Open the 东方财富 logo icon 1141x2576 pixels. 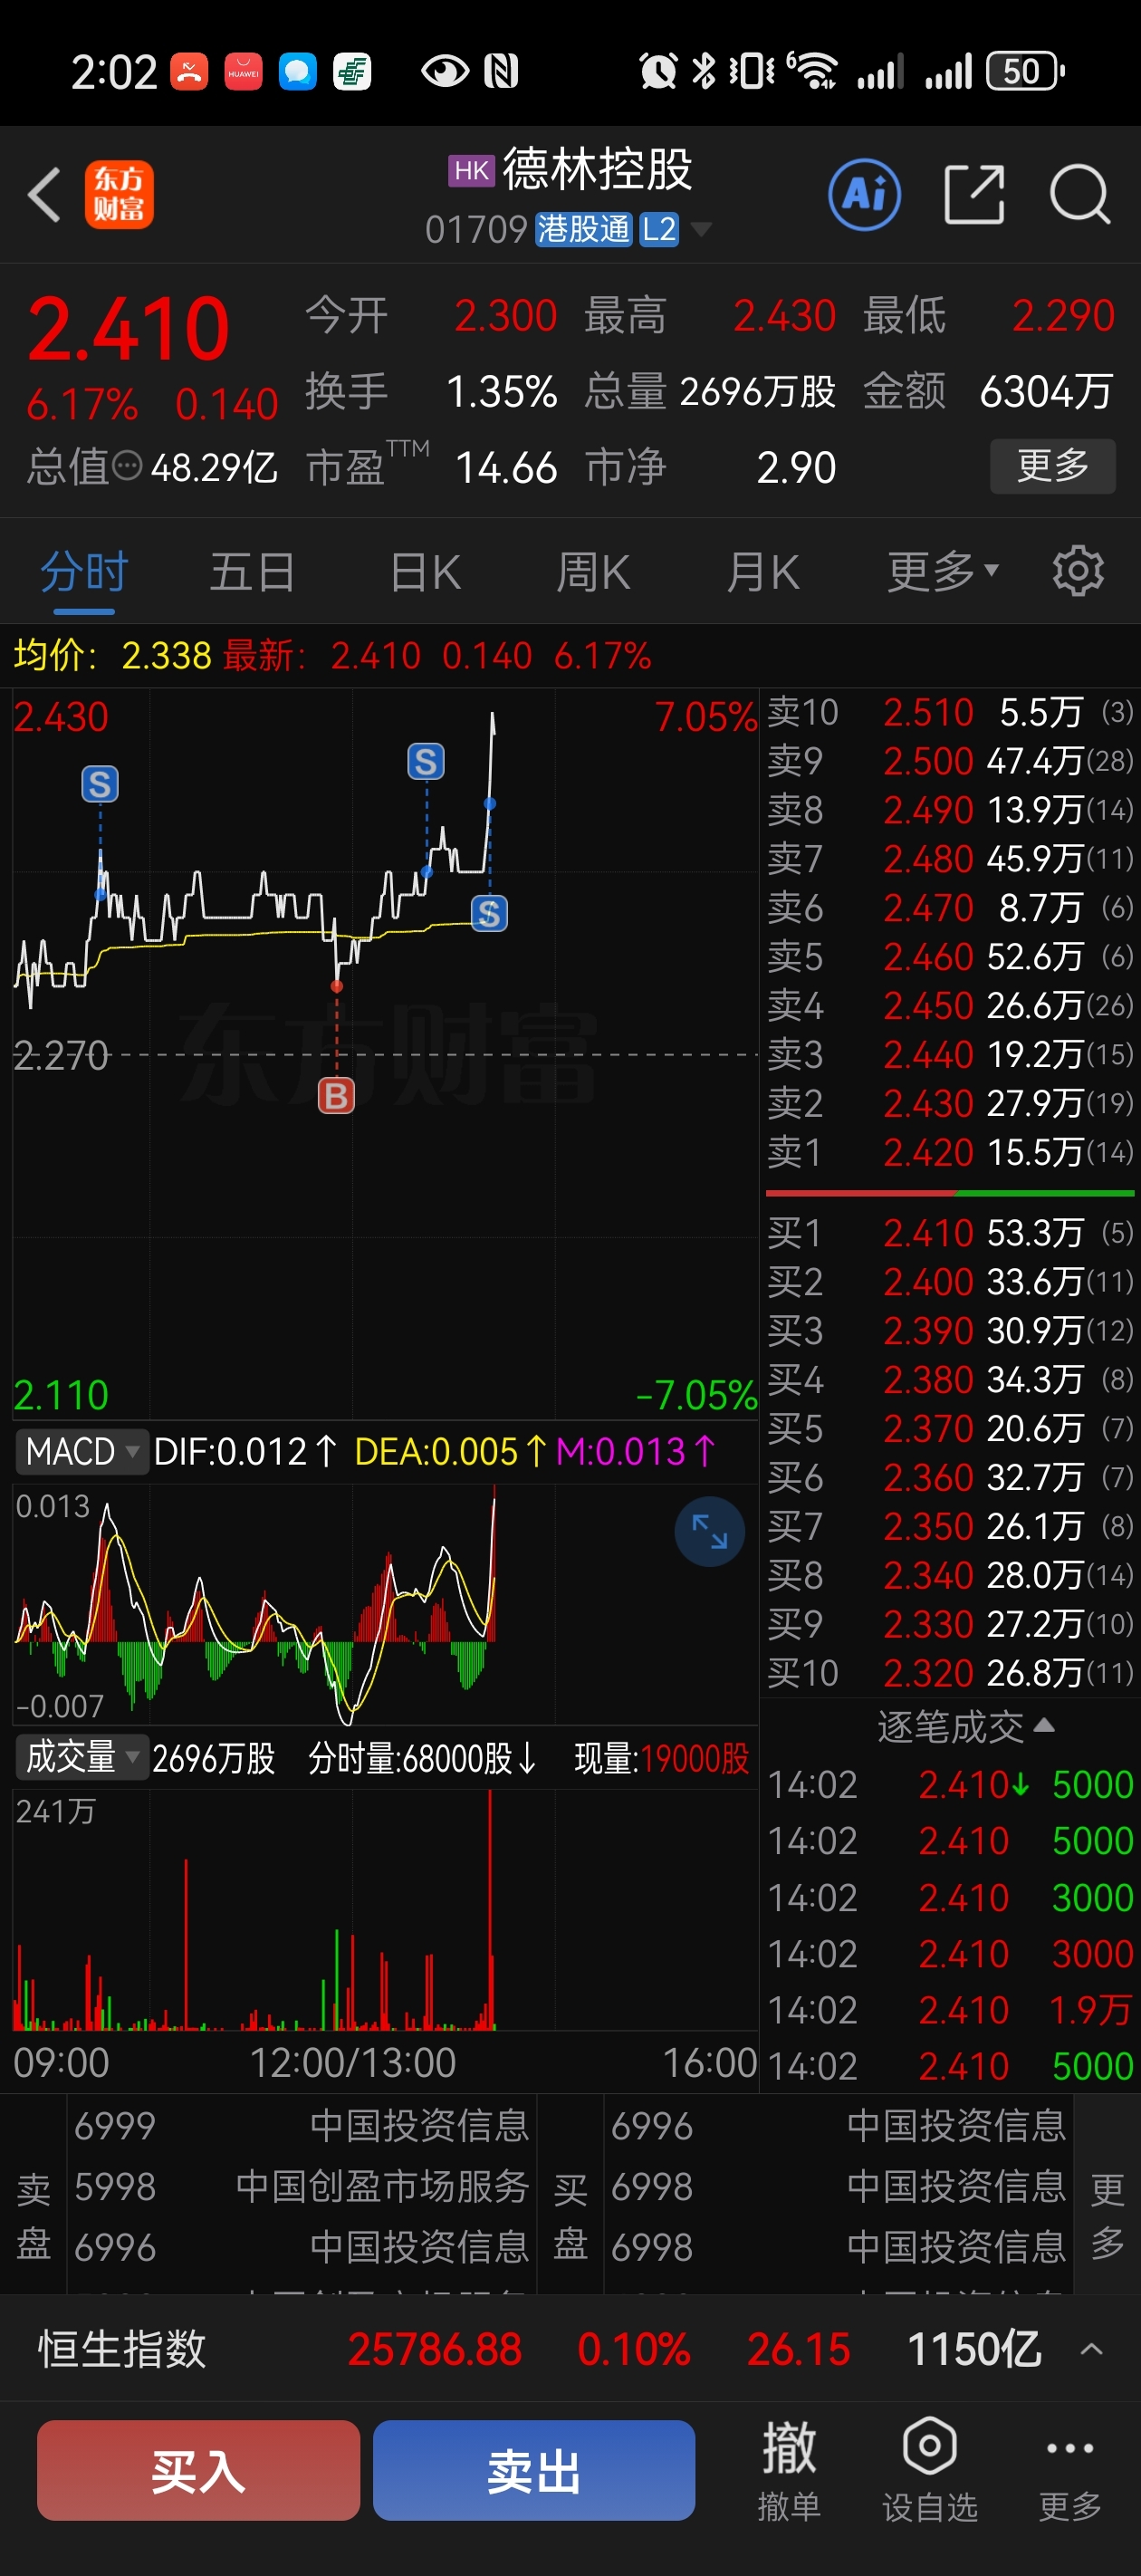tap(119, 194)
